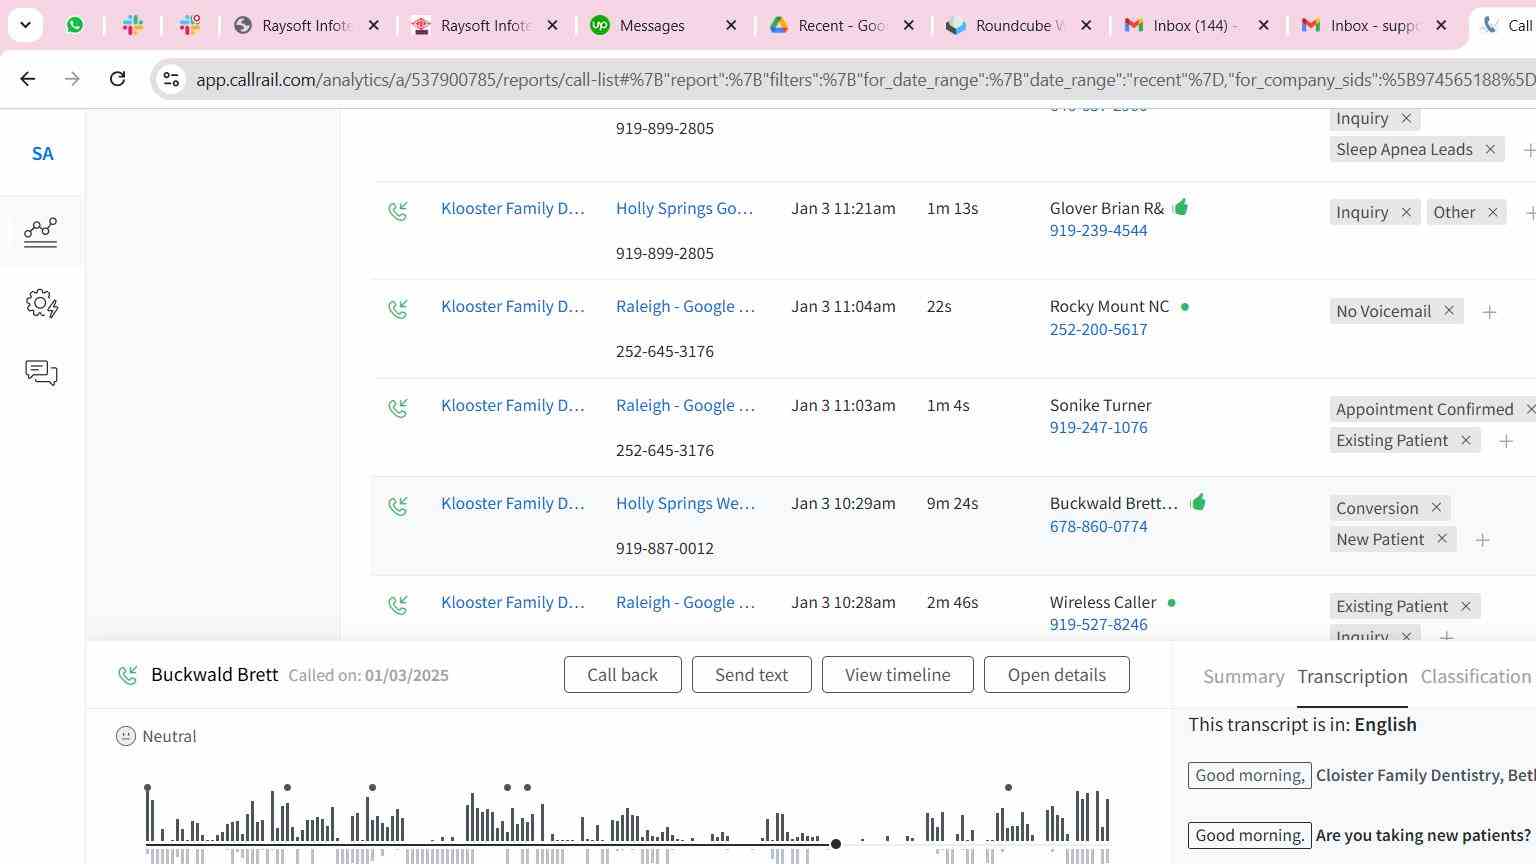Click the last waveform marker dot near end

(1008, 788)
